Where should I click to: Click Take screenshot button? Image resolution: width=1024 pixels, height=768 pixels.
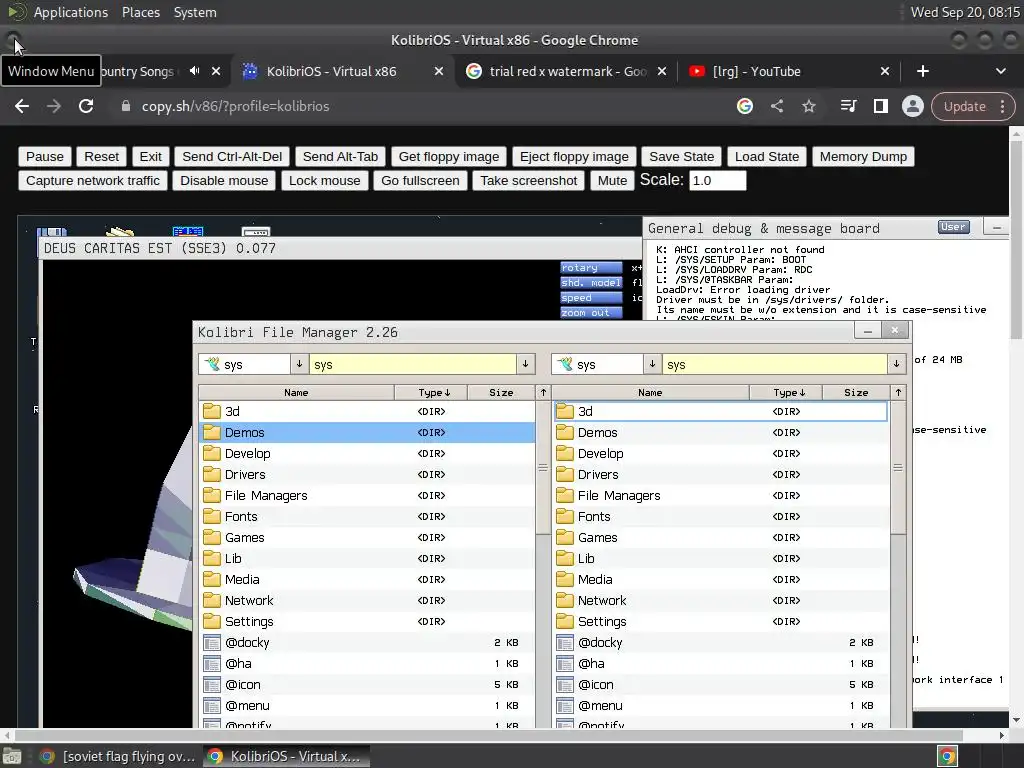(528, 181)
